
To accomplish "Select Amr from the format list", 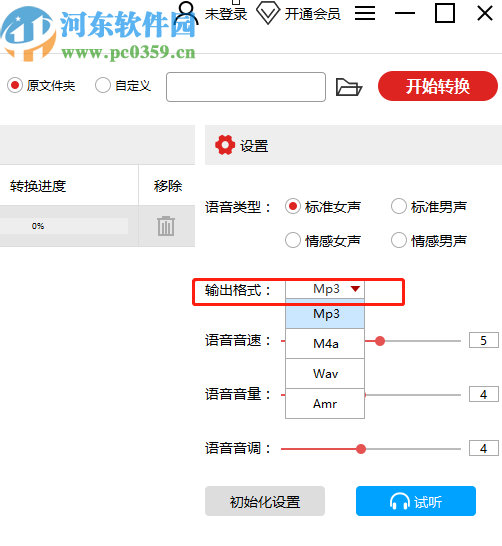I will point(325,404).
